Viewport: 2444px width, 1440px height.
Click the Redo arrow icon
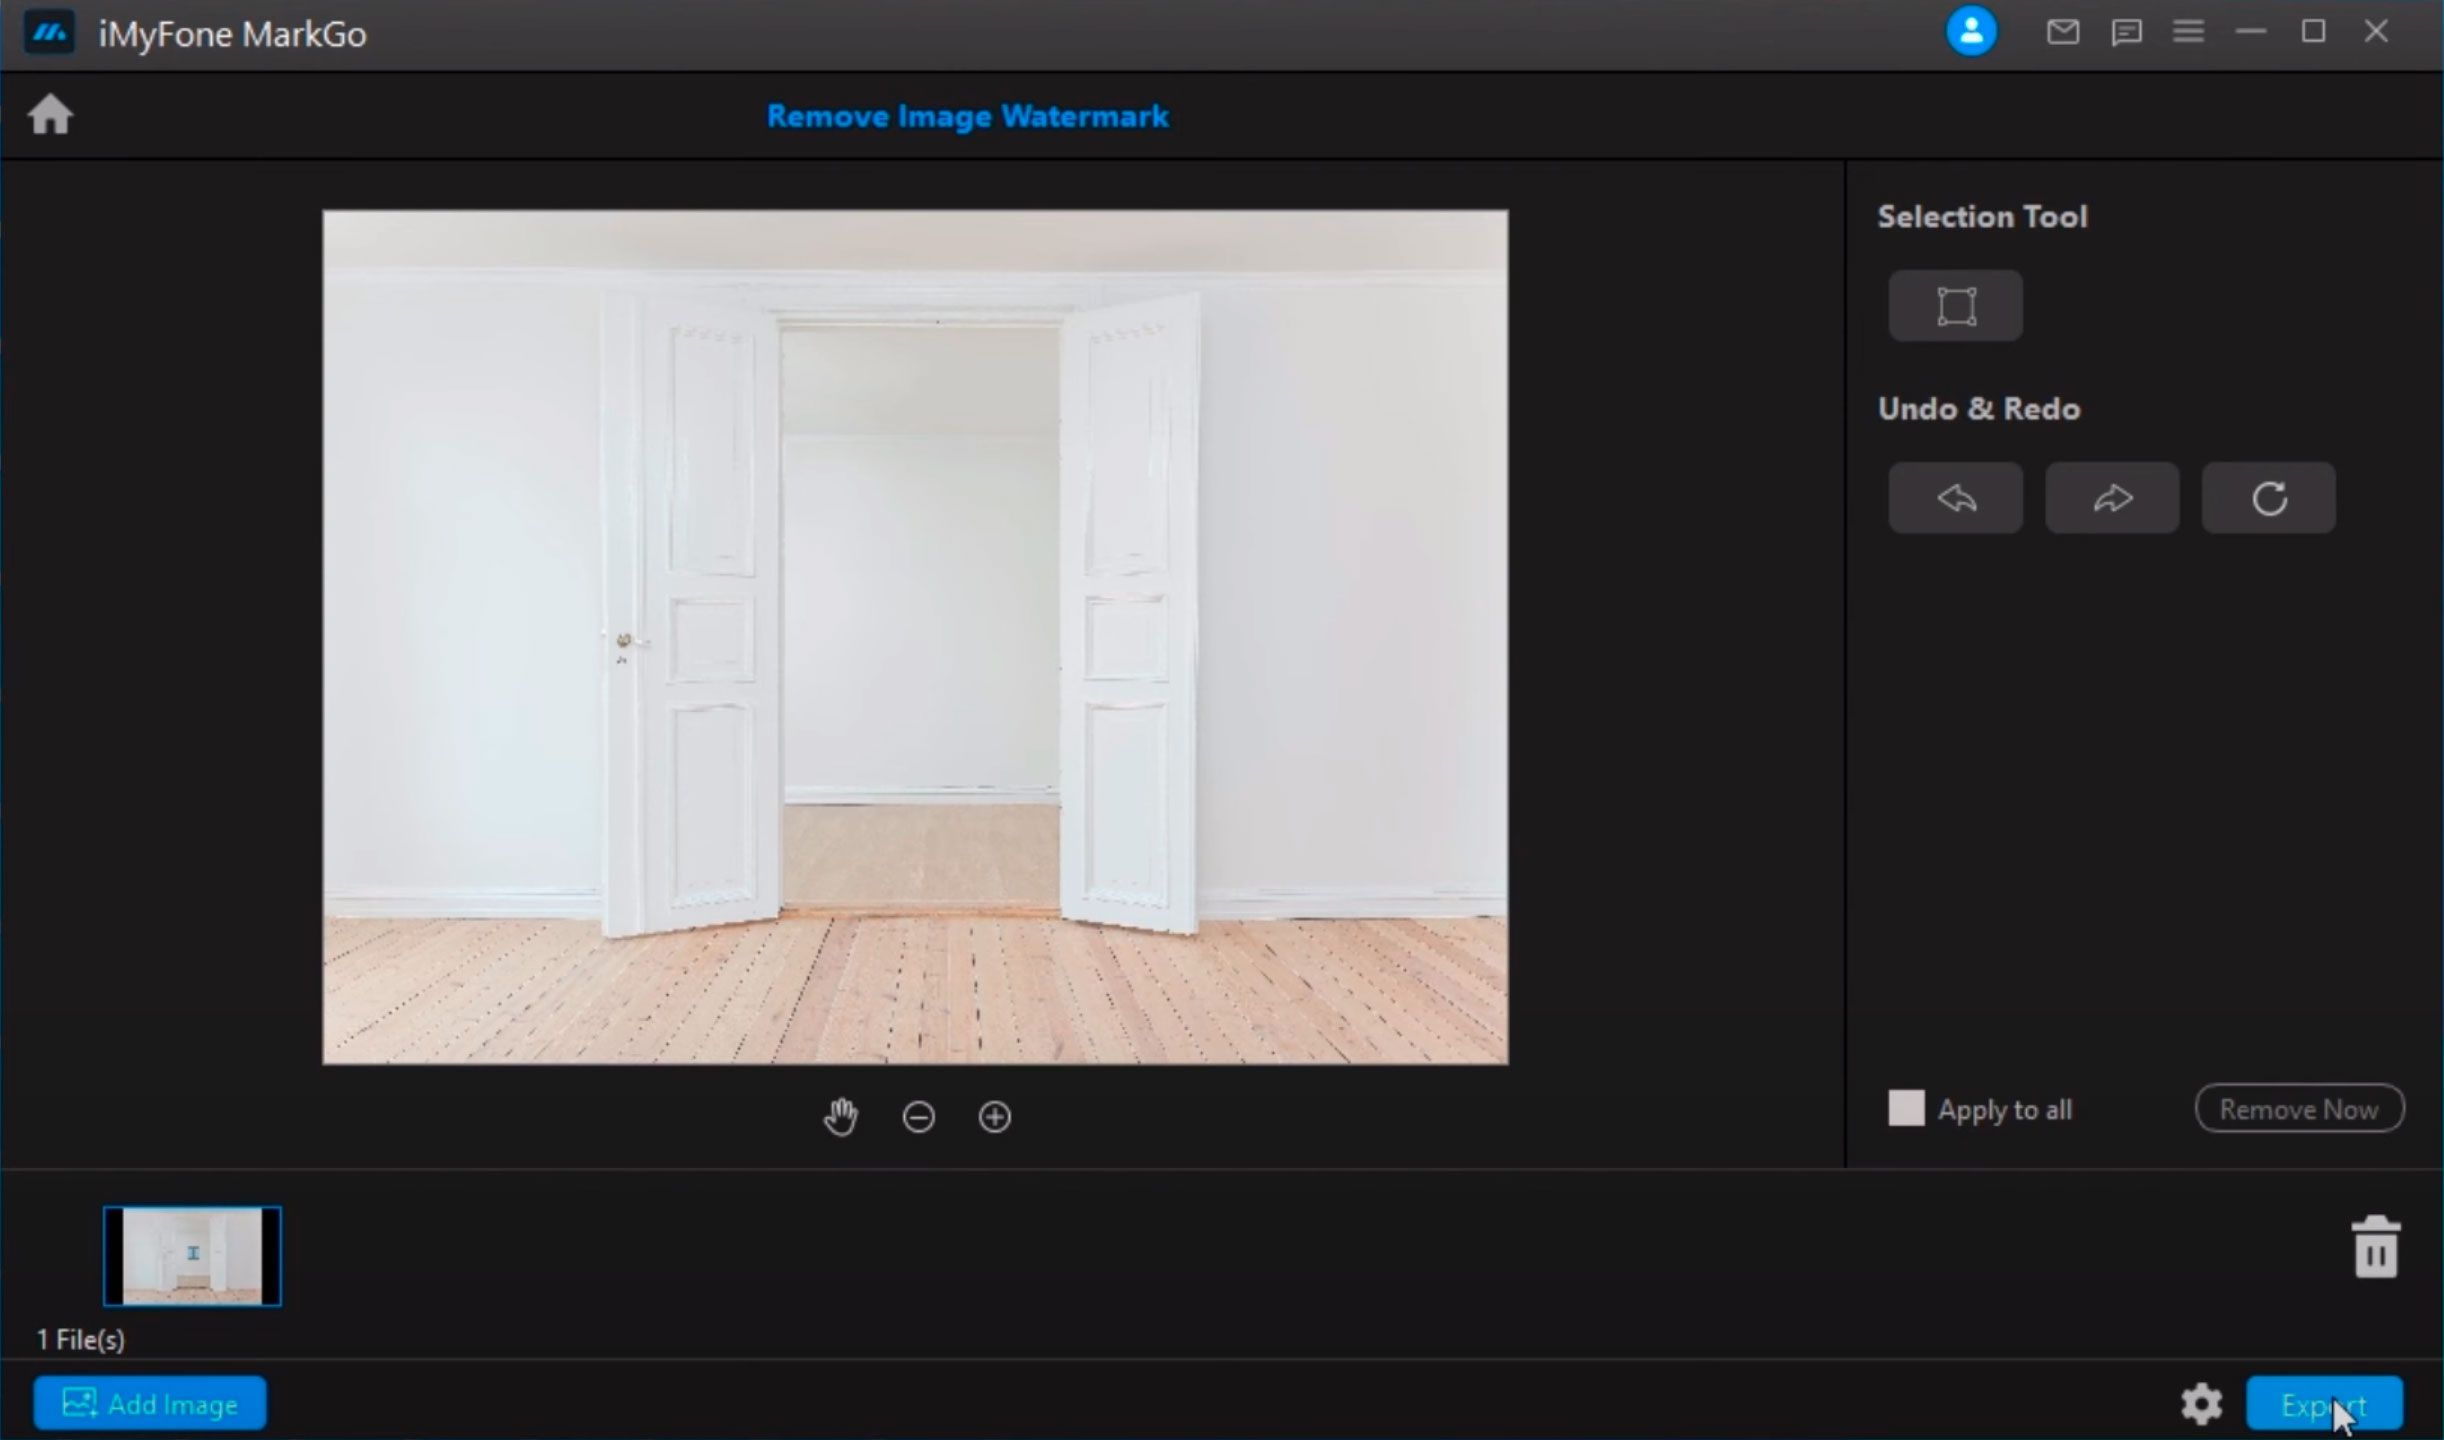click(x=2112, y=497)
